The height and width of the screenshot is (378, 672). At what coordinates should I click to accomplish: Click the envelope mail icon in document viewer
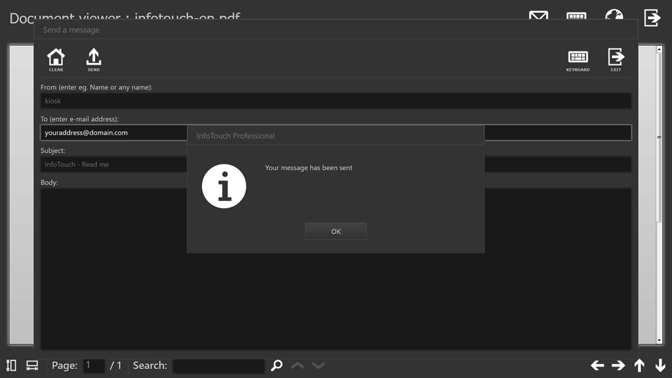tap(538, 15)
